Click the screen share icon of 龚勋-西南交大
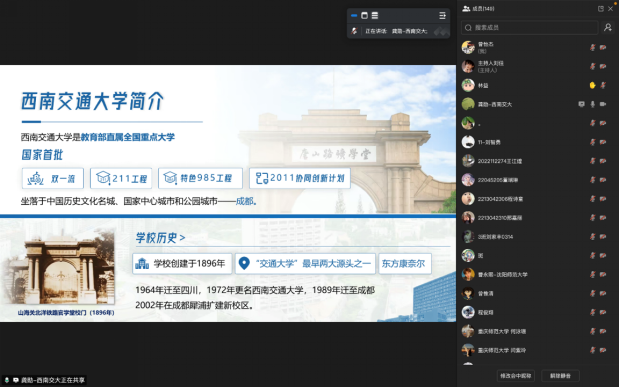 tap(581, 104)
